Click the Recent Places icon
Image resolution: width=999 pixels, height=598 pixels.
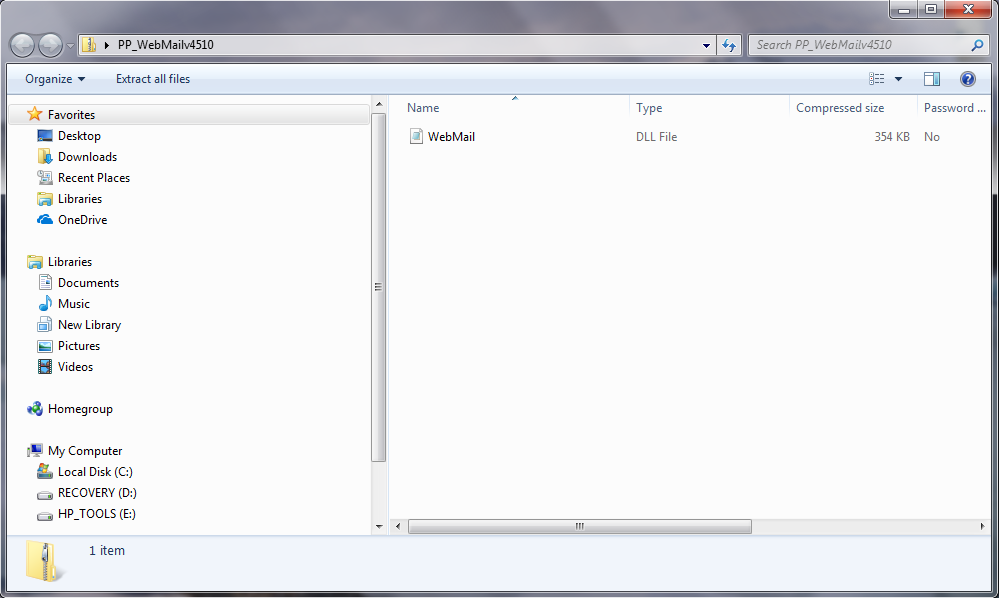click(45, 178)
